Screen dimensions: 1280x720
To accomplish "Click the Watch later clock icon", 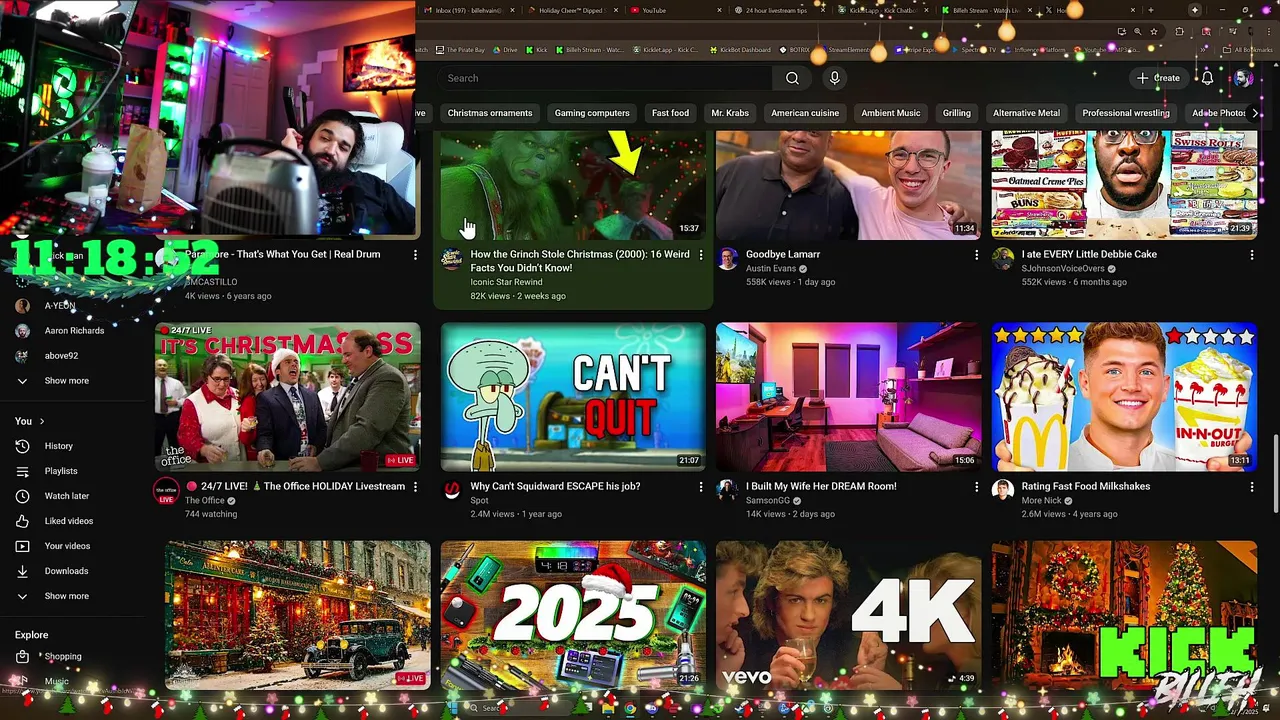I will [x=22, y=496].
